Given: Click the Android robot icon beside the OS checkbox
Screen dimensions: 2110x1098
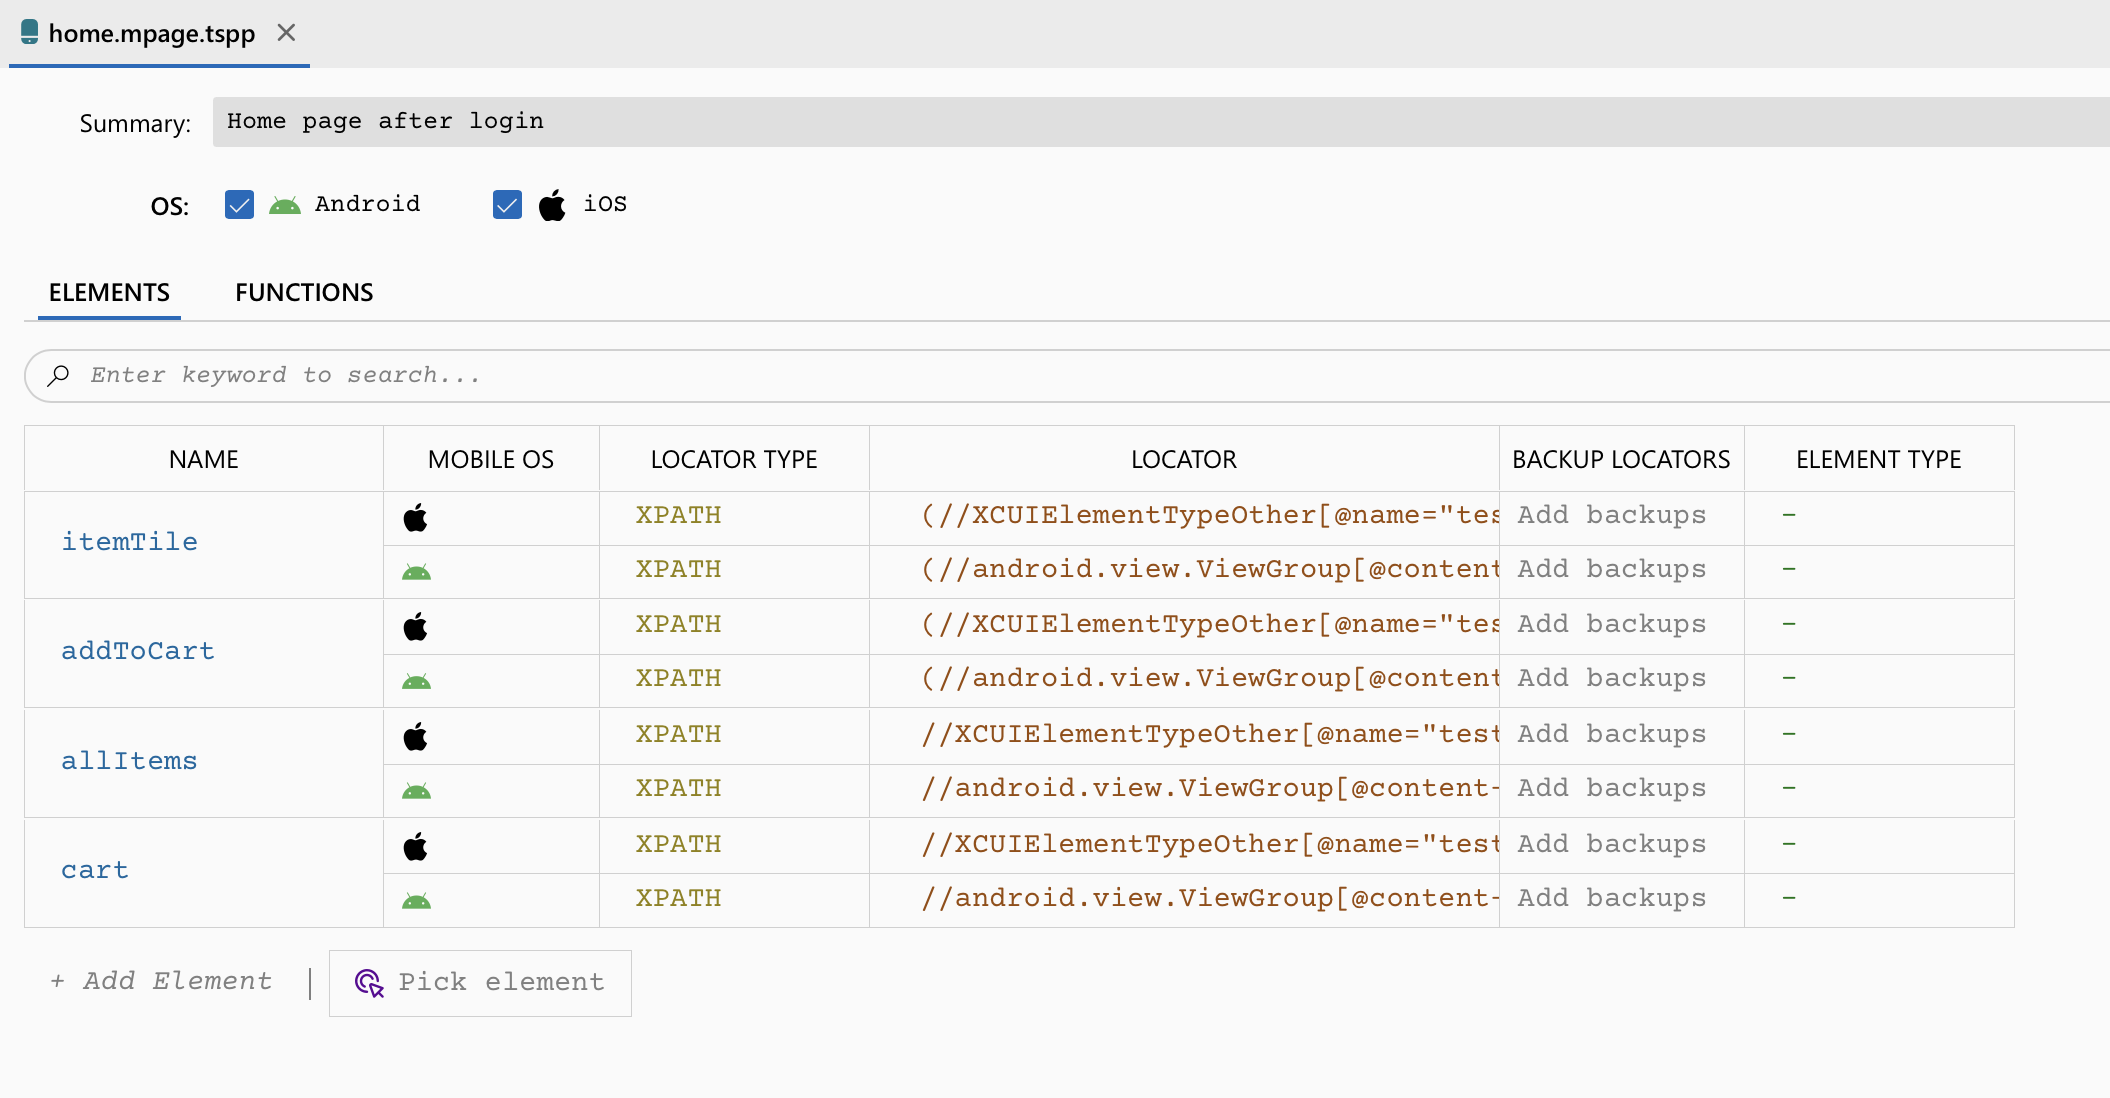Looking at the screenshot, I should (284, 204).
